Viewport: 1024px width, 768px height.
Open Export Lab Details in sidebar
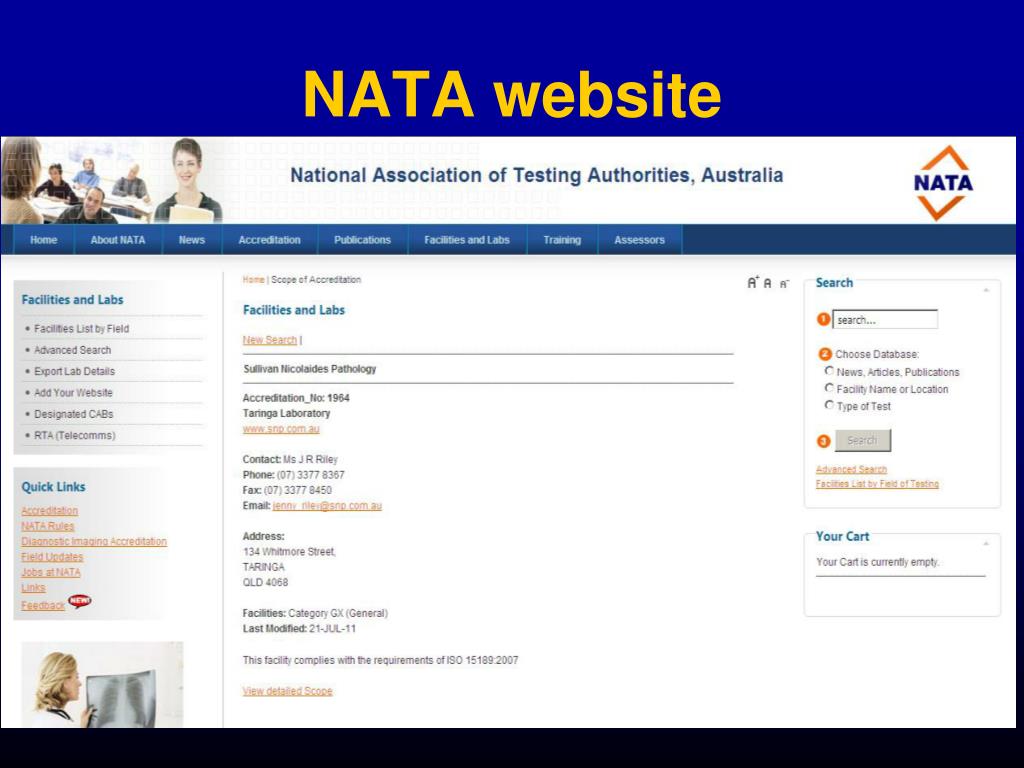coord(74,371)
